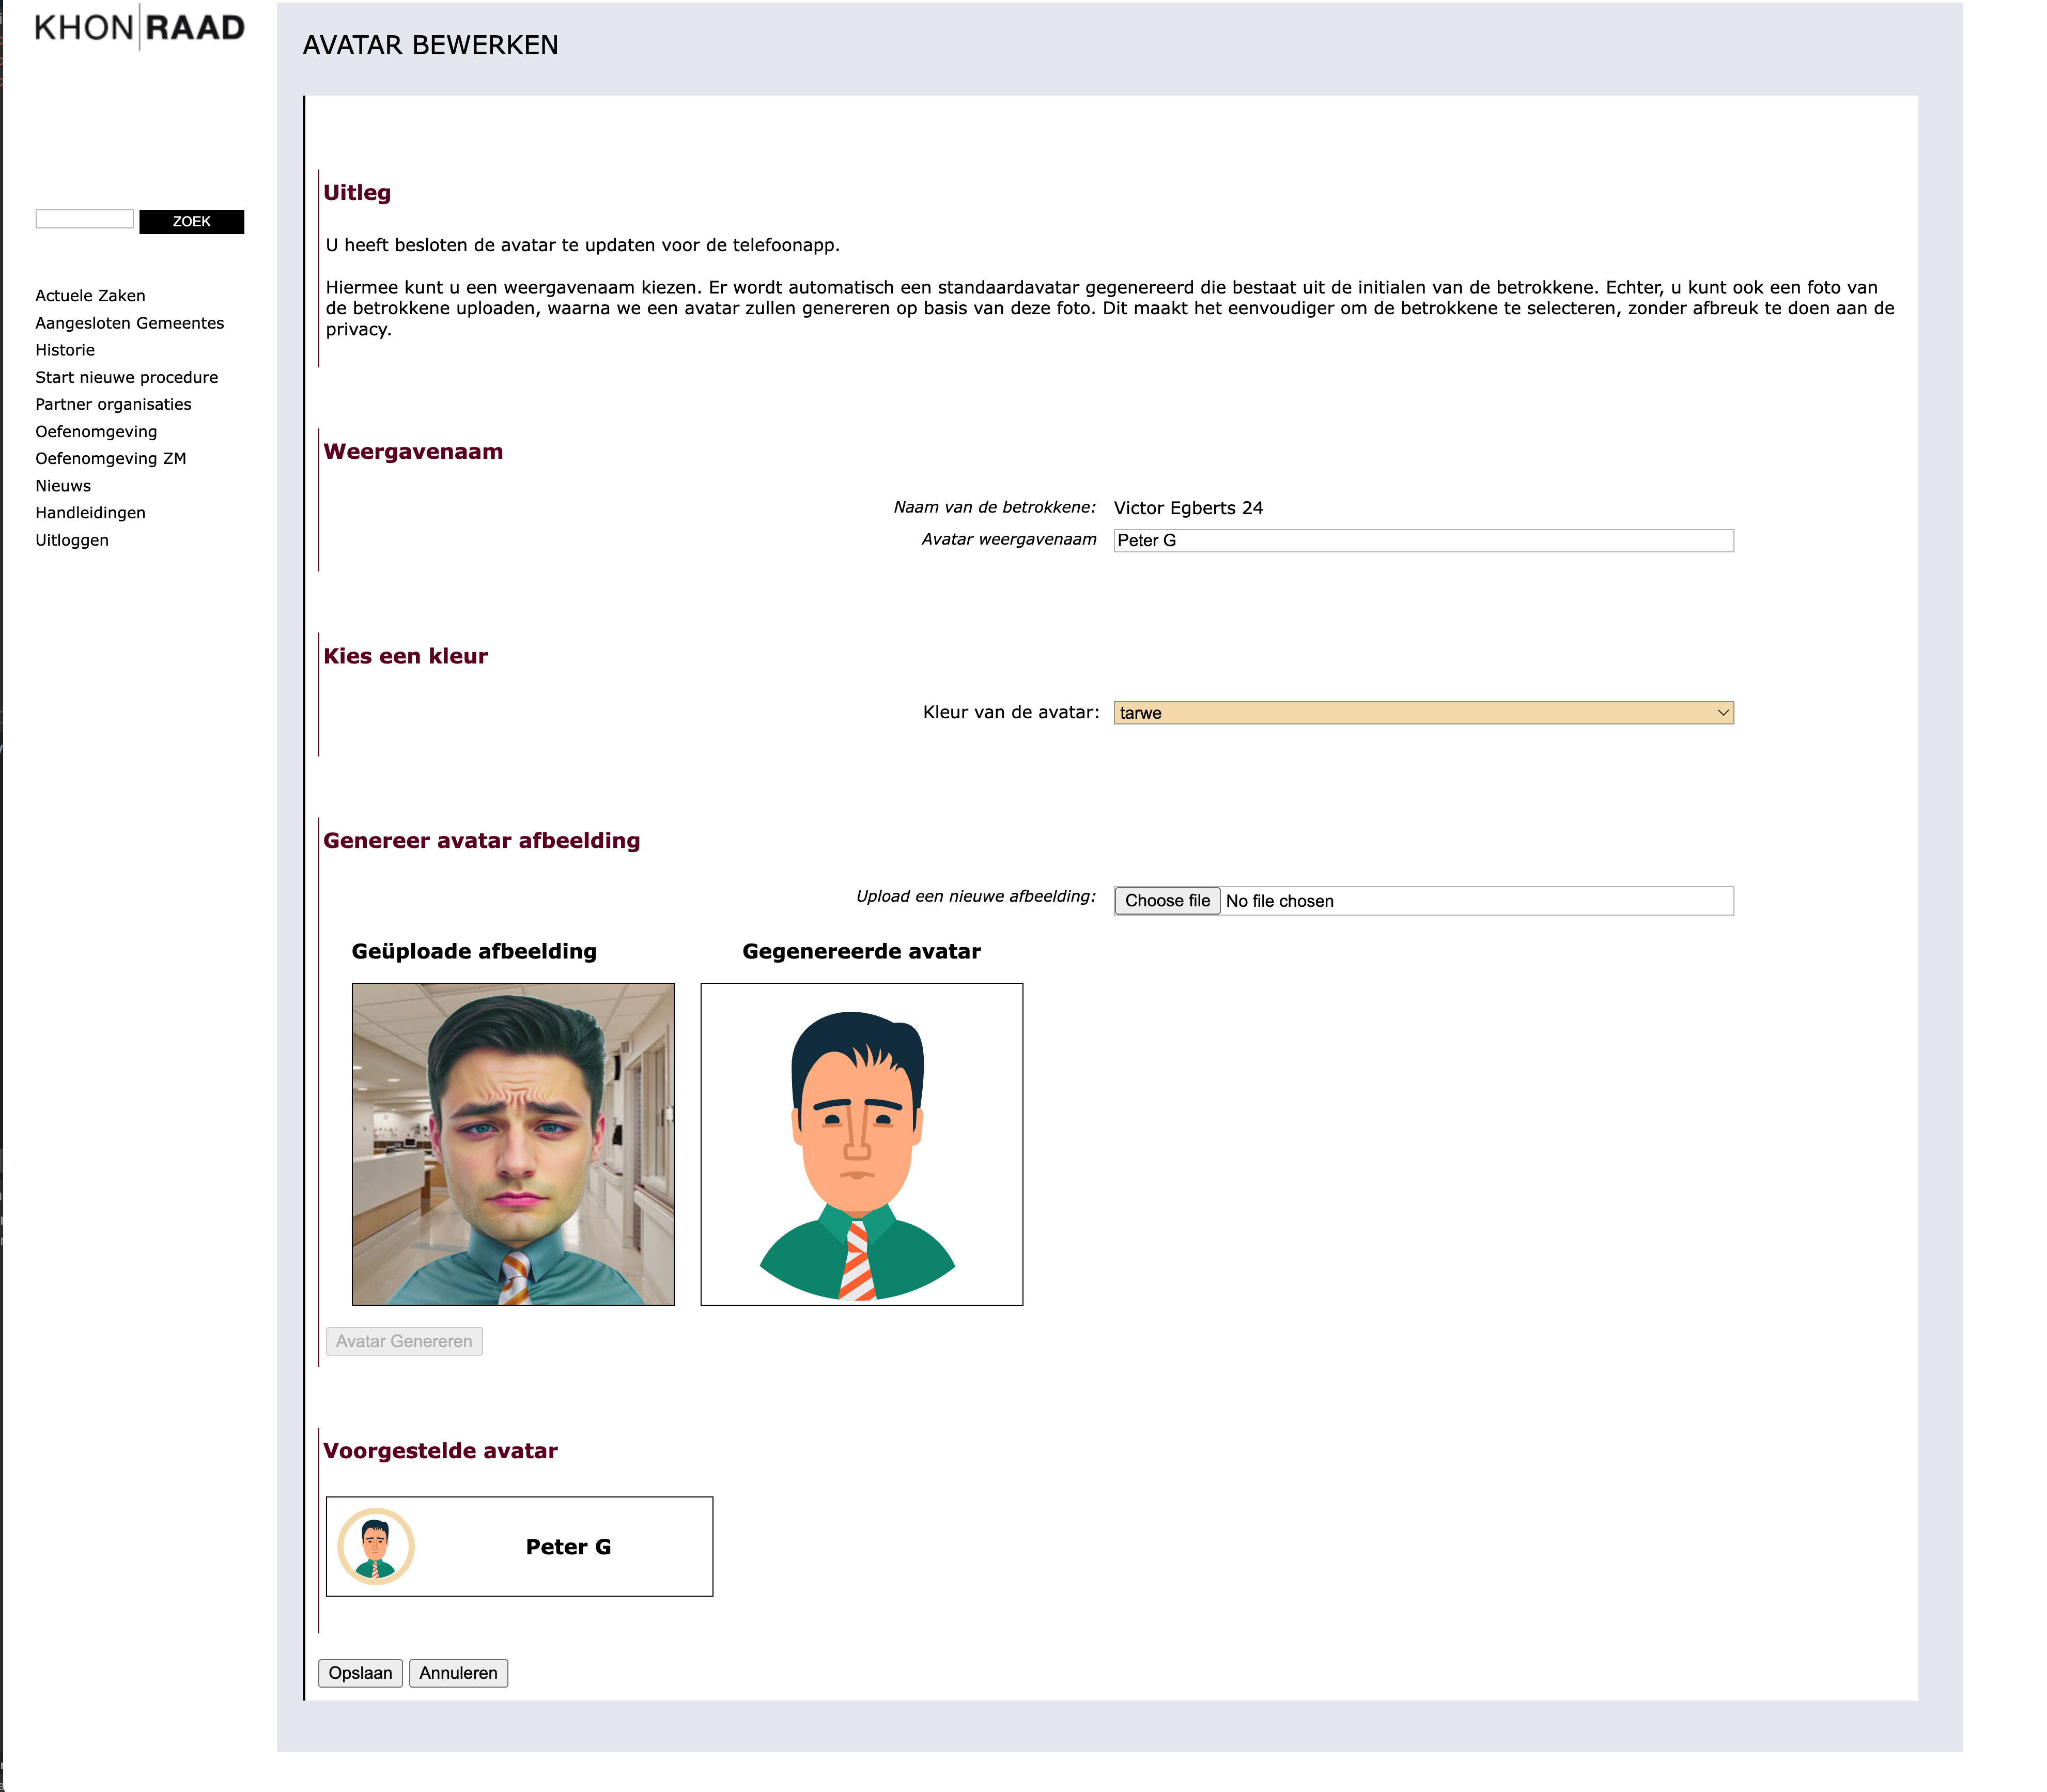
Task: Click the ZOEK search button
Action: point(193,222)
